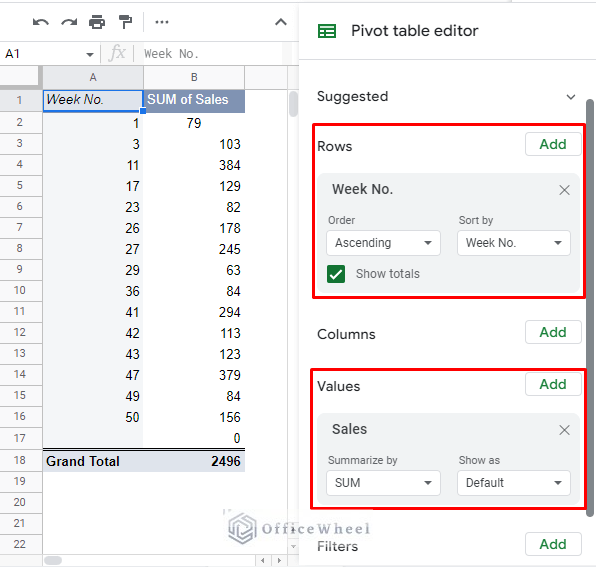Viewport: 596px width, 567px height.
Task: Select the cell with value '103'
Action: pos(194,144)
